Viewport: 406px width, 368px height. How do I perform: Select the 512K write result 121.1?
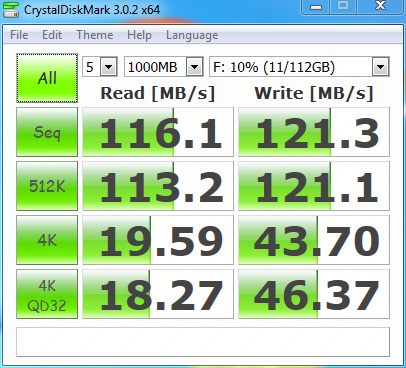click(x=314, y=186)
